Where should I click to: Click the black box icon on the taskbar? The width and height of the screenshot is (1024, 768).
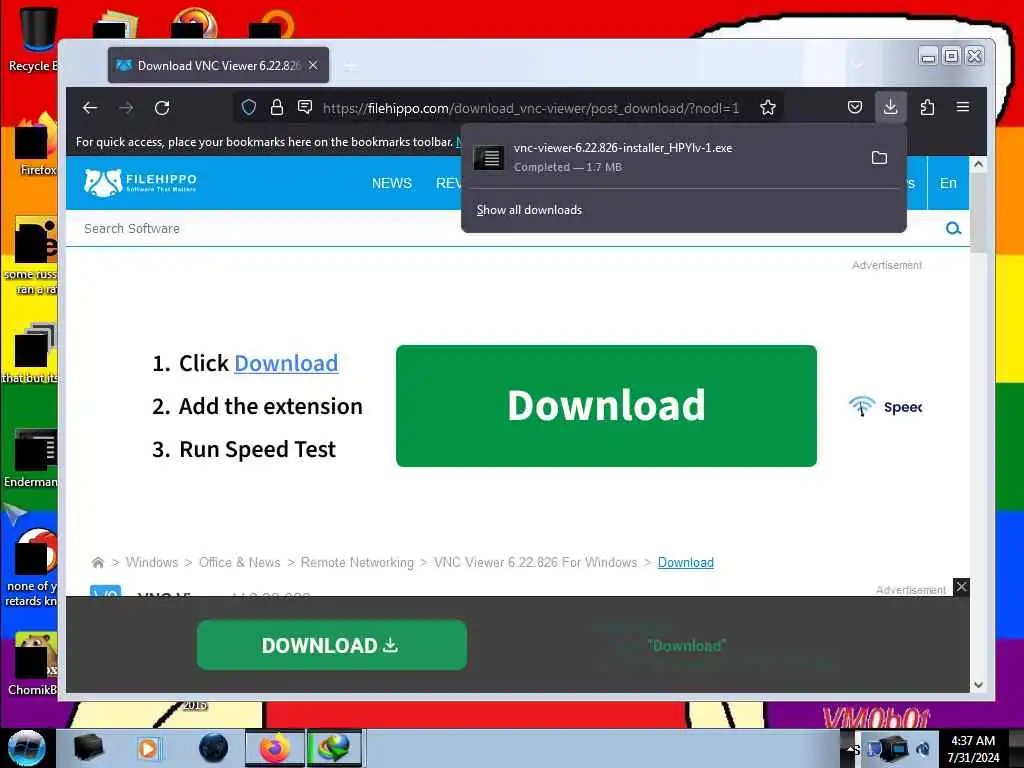pyautogui.click(x=89, y=748)
